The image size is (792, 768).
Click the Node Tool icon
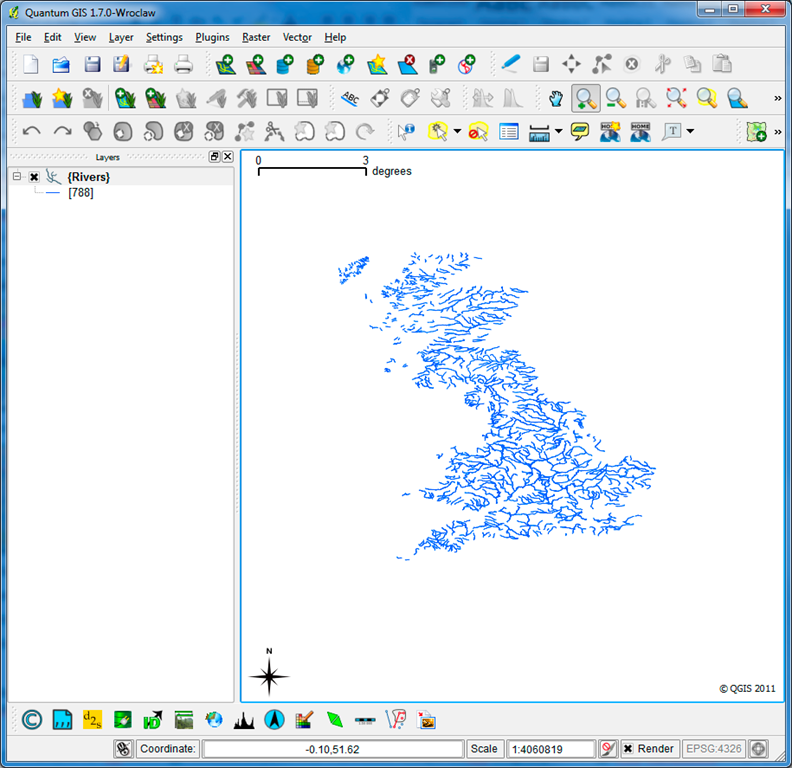602,65
